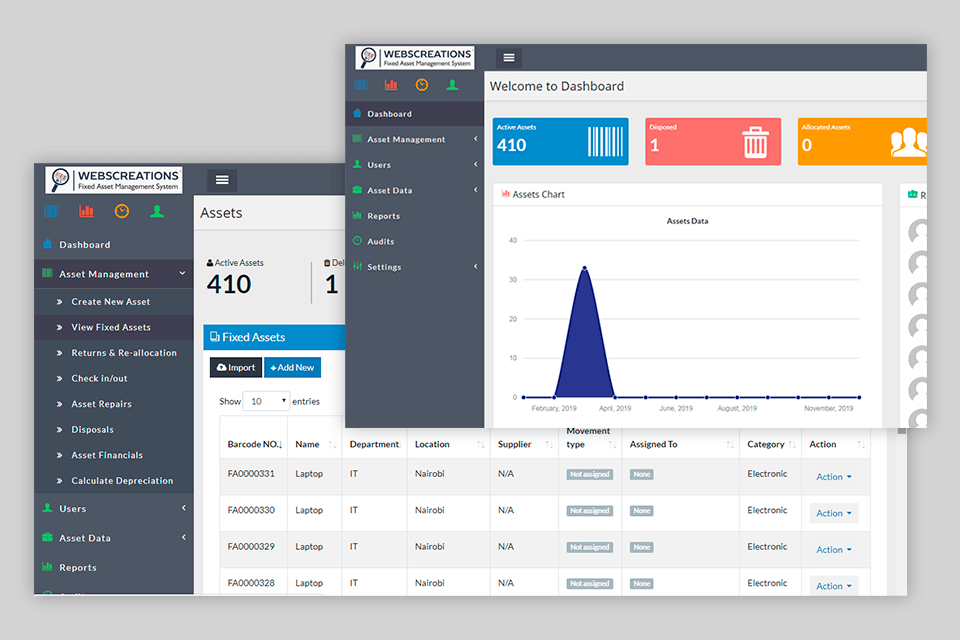The height and width of the screenshot is (640, 960).
Task: Click the orange clock icon near the logo
Action: tap(421, 85)
